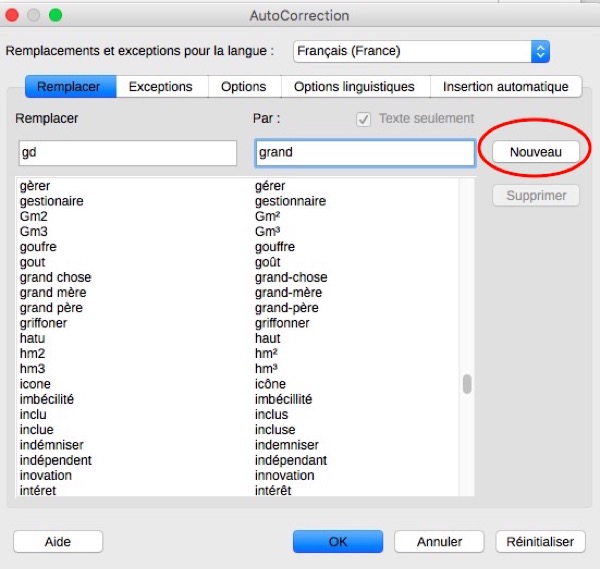
Task: Select the gestionaire entry in the list
Action: tap(52, 201)
